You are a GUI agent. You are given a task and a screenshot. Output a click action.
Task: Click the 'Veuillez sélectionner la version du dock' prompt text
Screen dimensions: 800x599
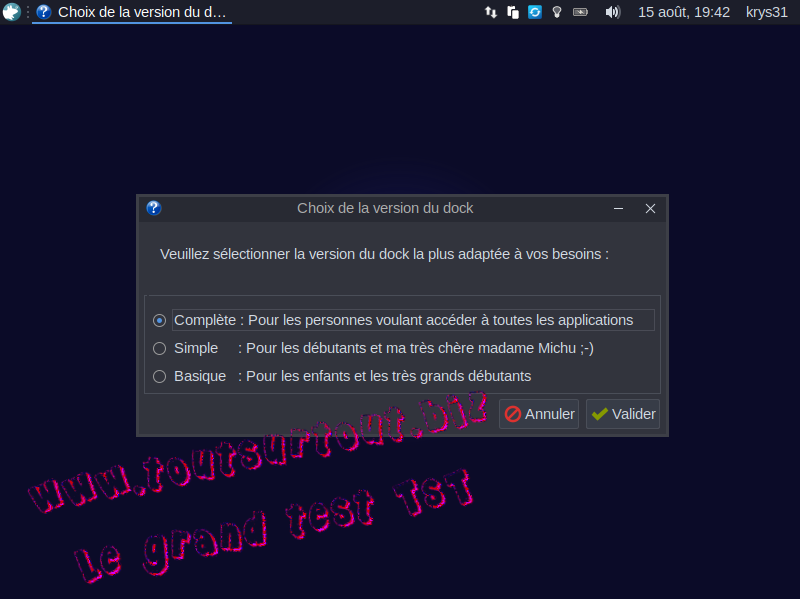point(384,254)
